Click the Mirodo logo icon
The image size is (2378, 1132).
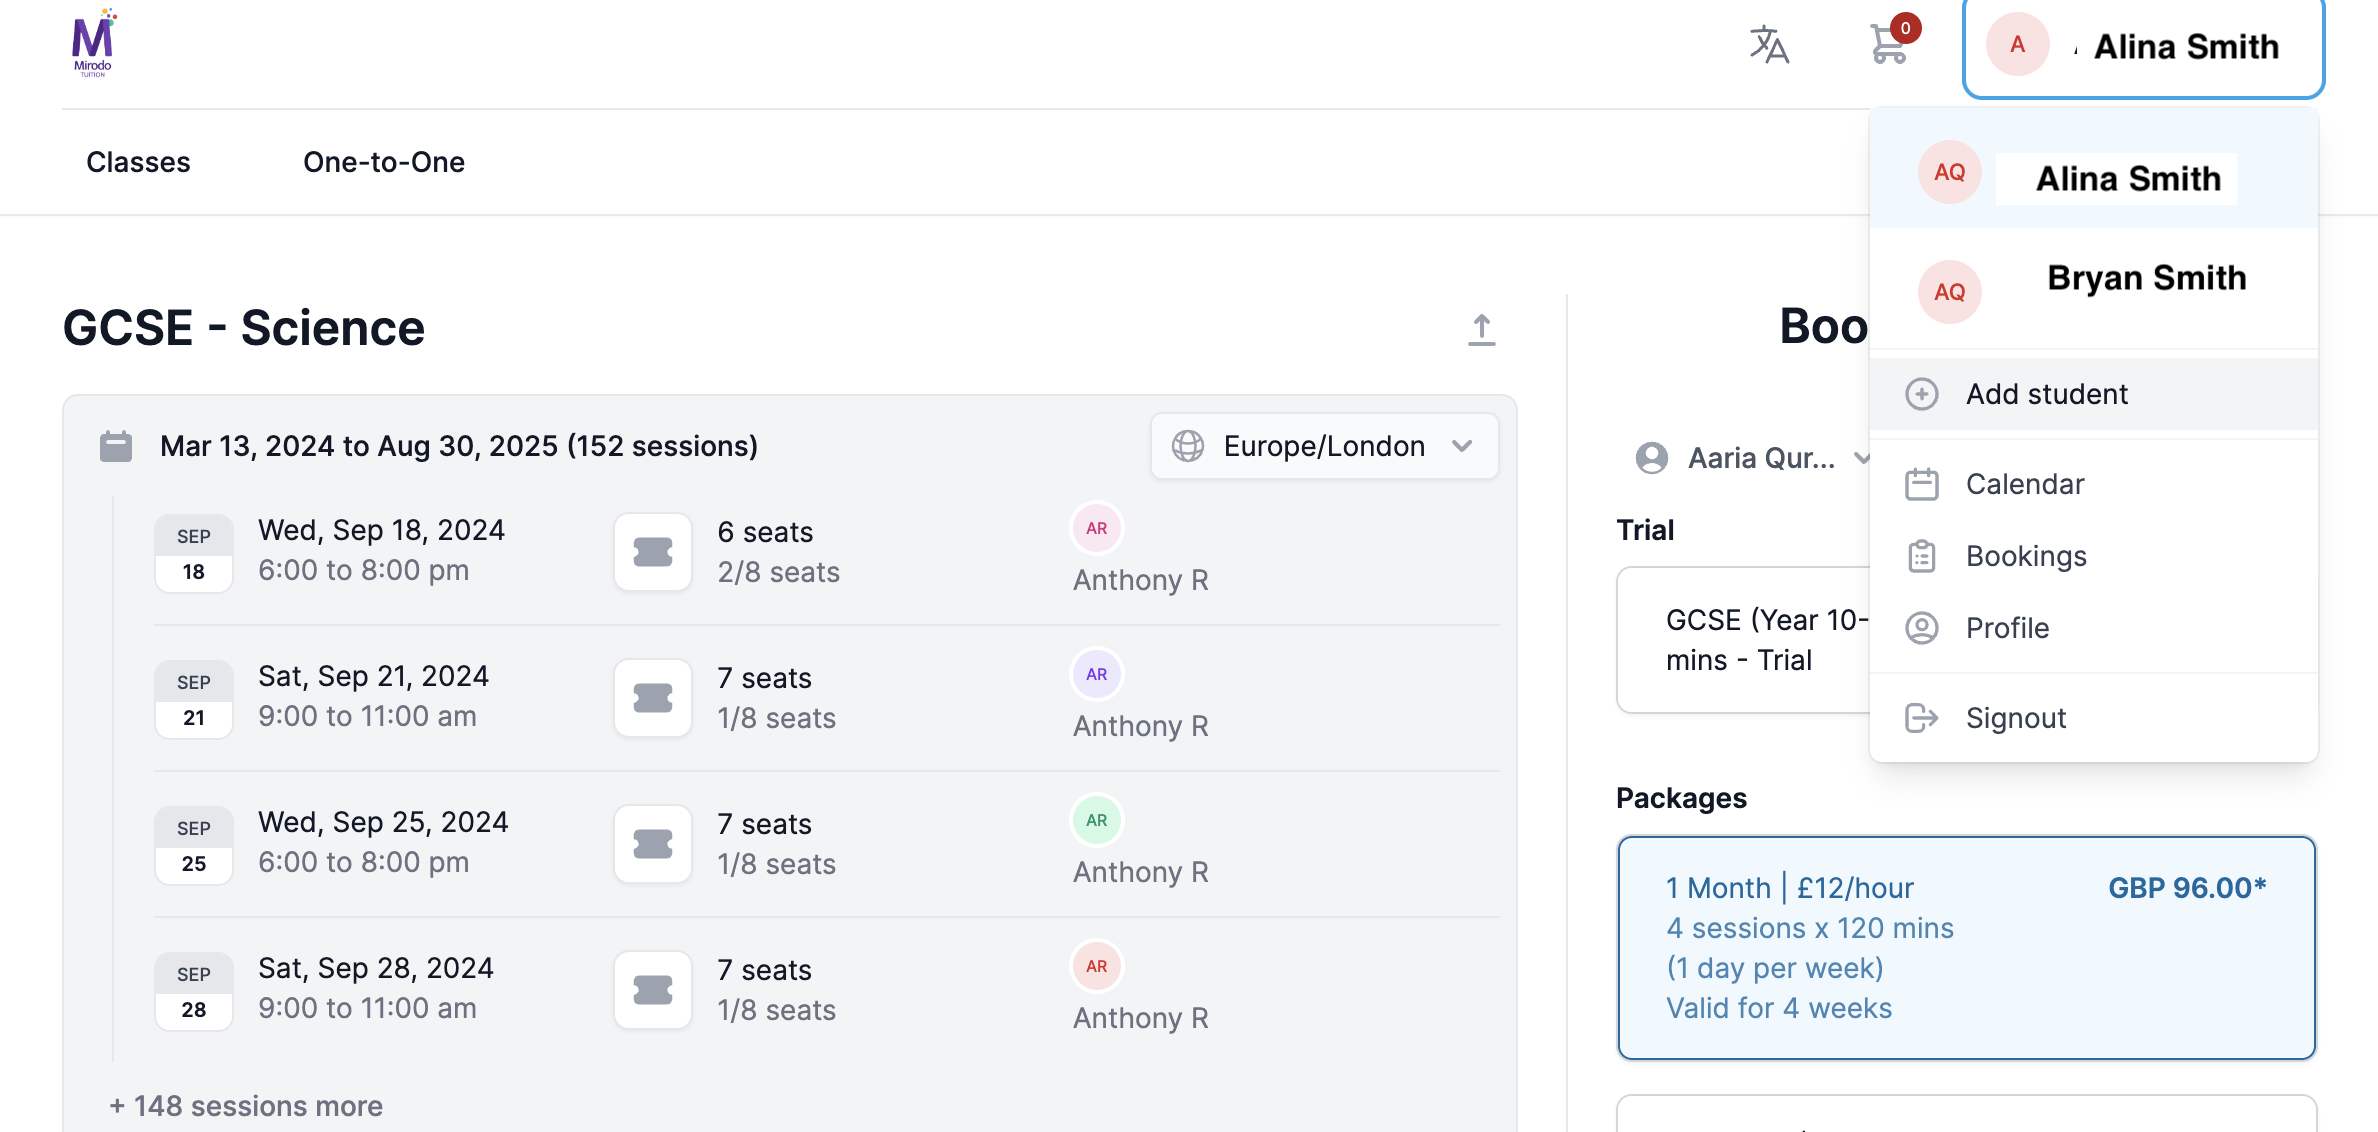[x=93, y=44]
